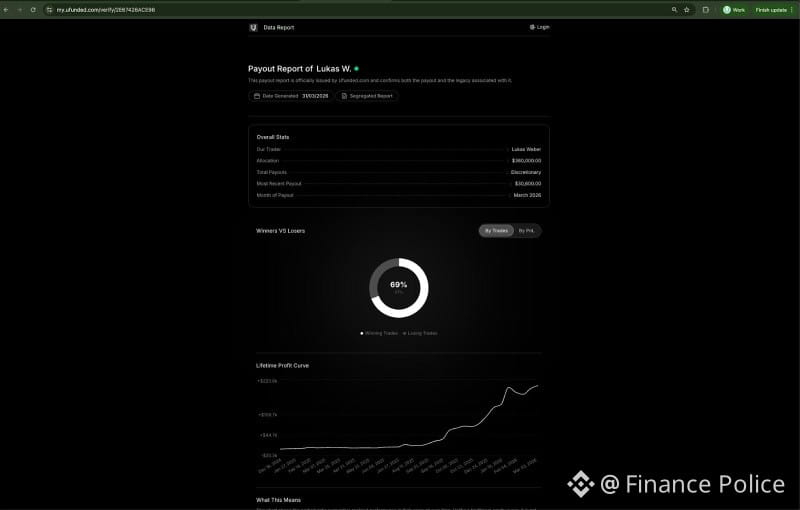800x510 pixels.
Task: Click the Losing Trades legend entry
Action: click(420, 333)
